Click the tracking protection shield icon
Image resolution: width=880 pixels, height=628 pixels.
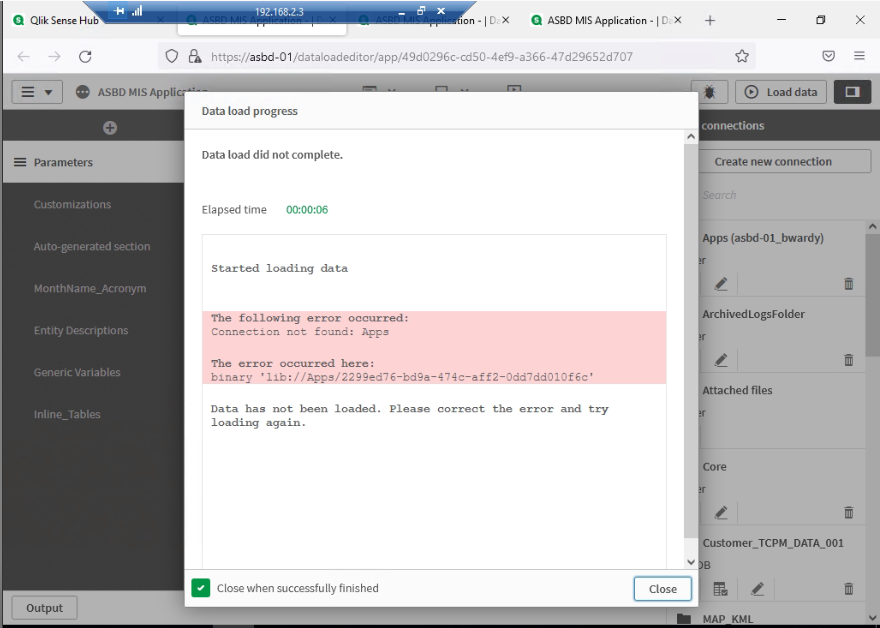(x=172, y=56)
